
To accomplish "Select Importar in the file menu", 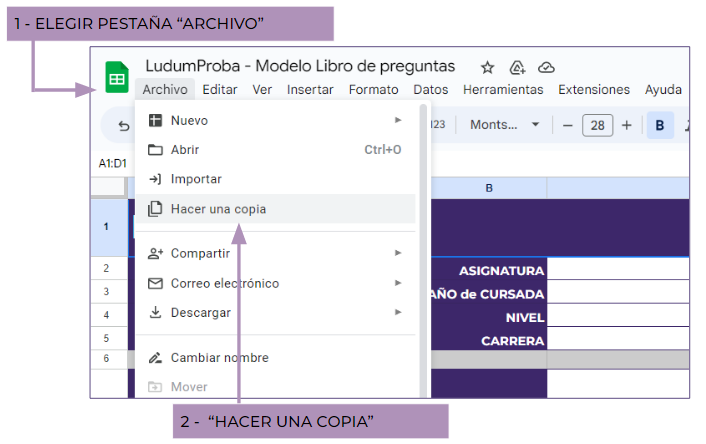I will pos(196,179).
